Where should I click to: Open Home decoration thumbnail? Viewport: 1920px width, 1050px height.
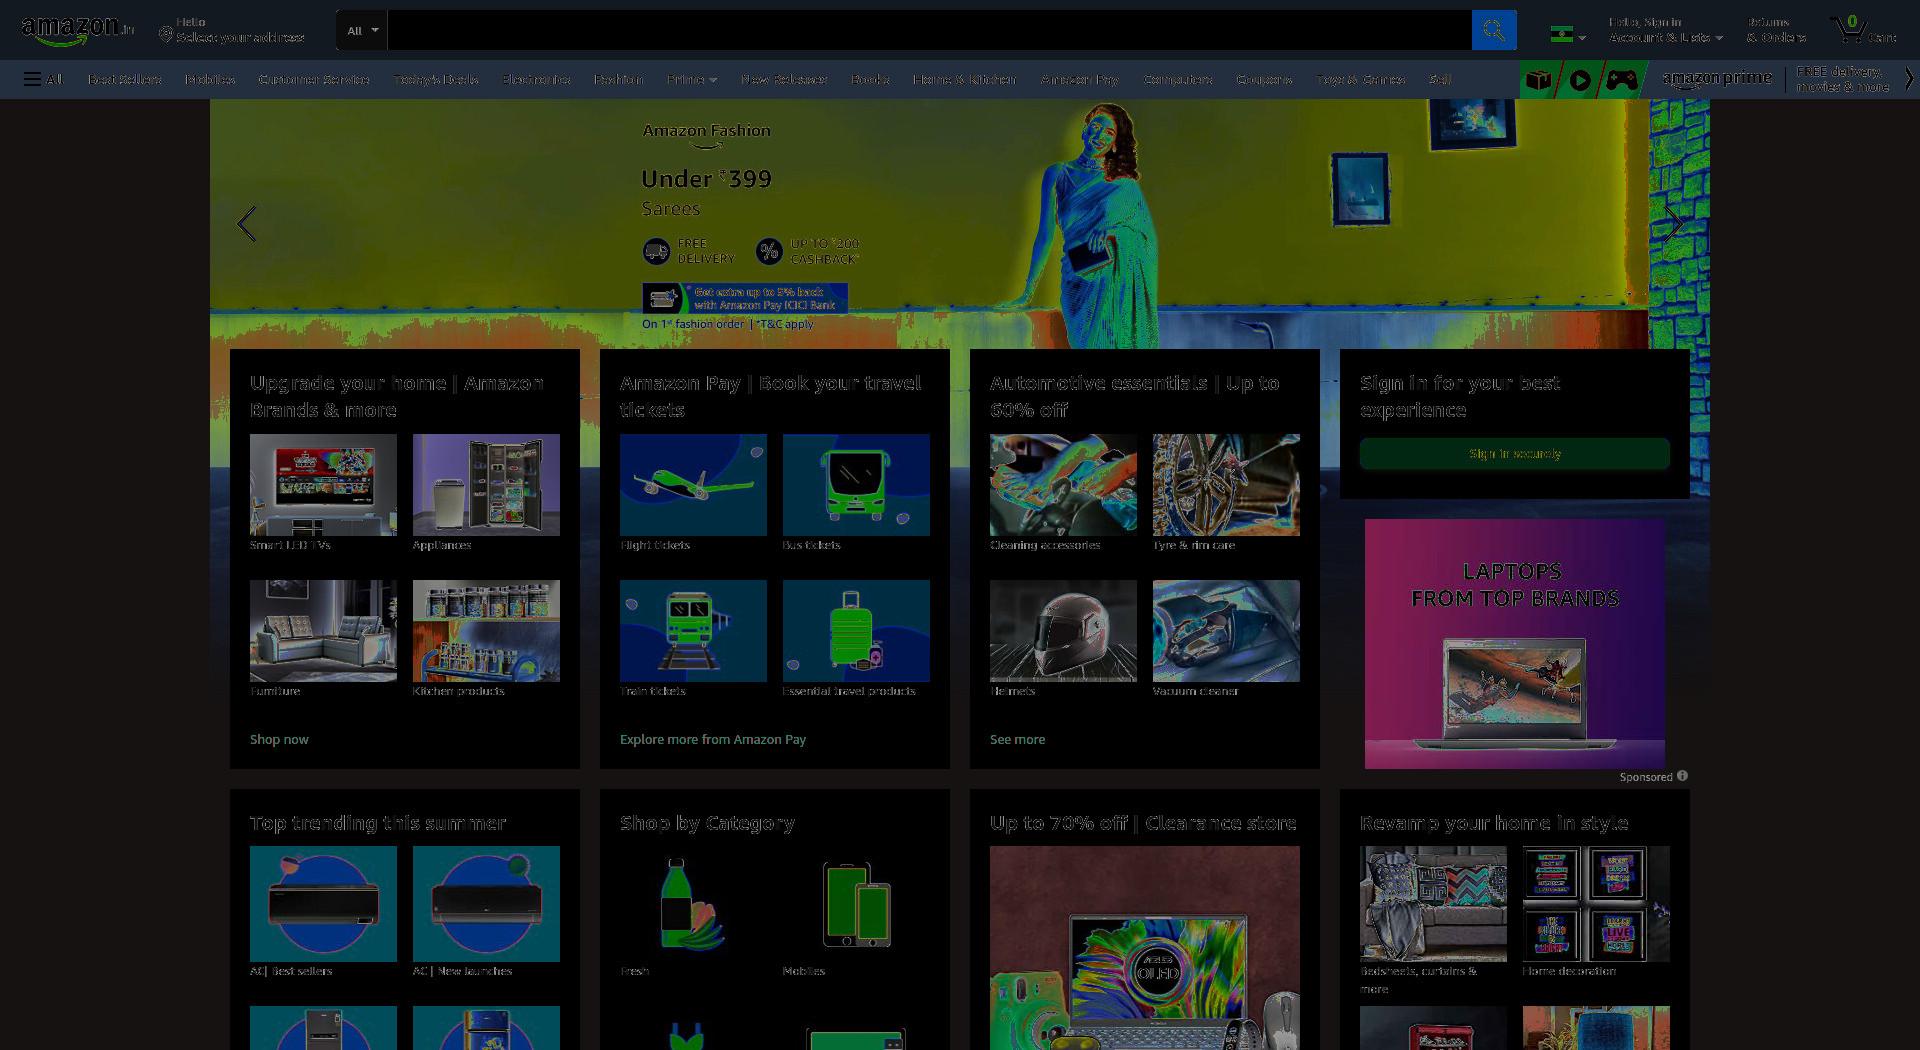pos(1596,904)
